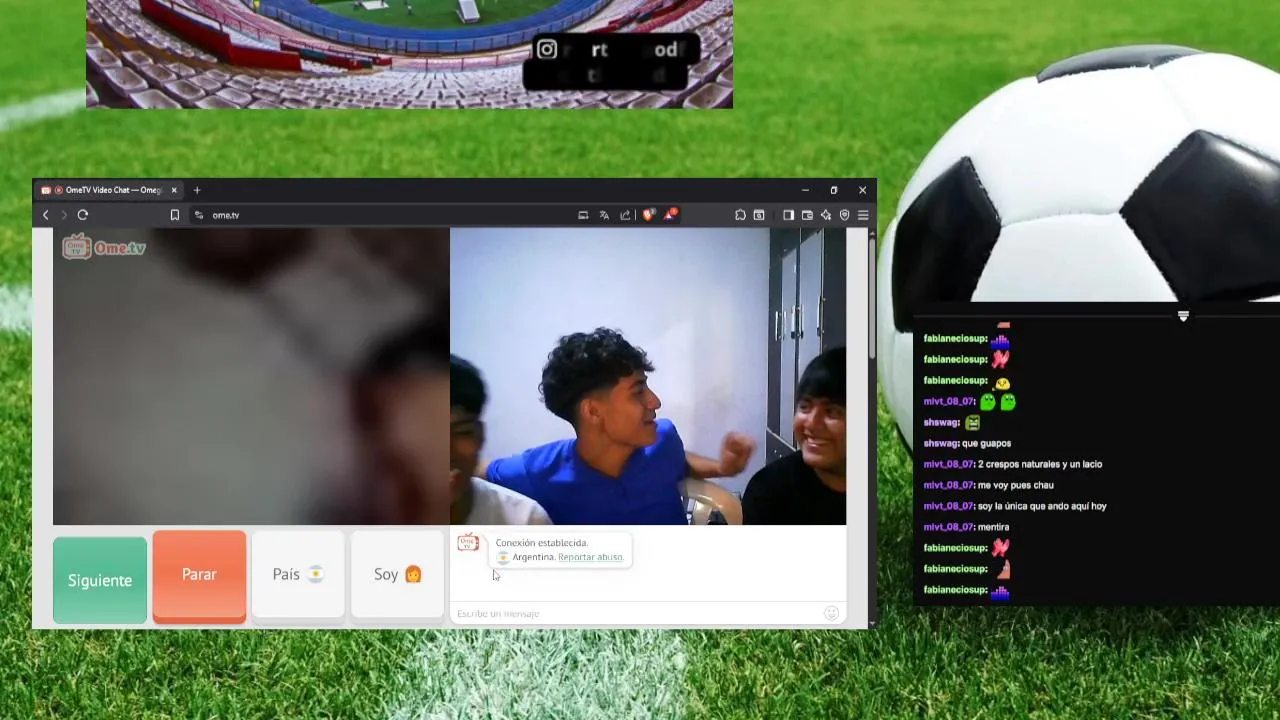Open the emoji smiley picker
Viewport: 1280px width, 720px height.
(x=831, y=613)
